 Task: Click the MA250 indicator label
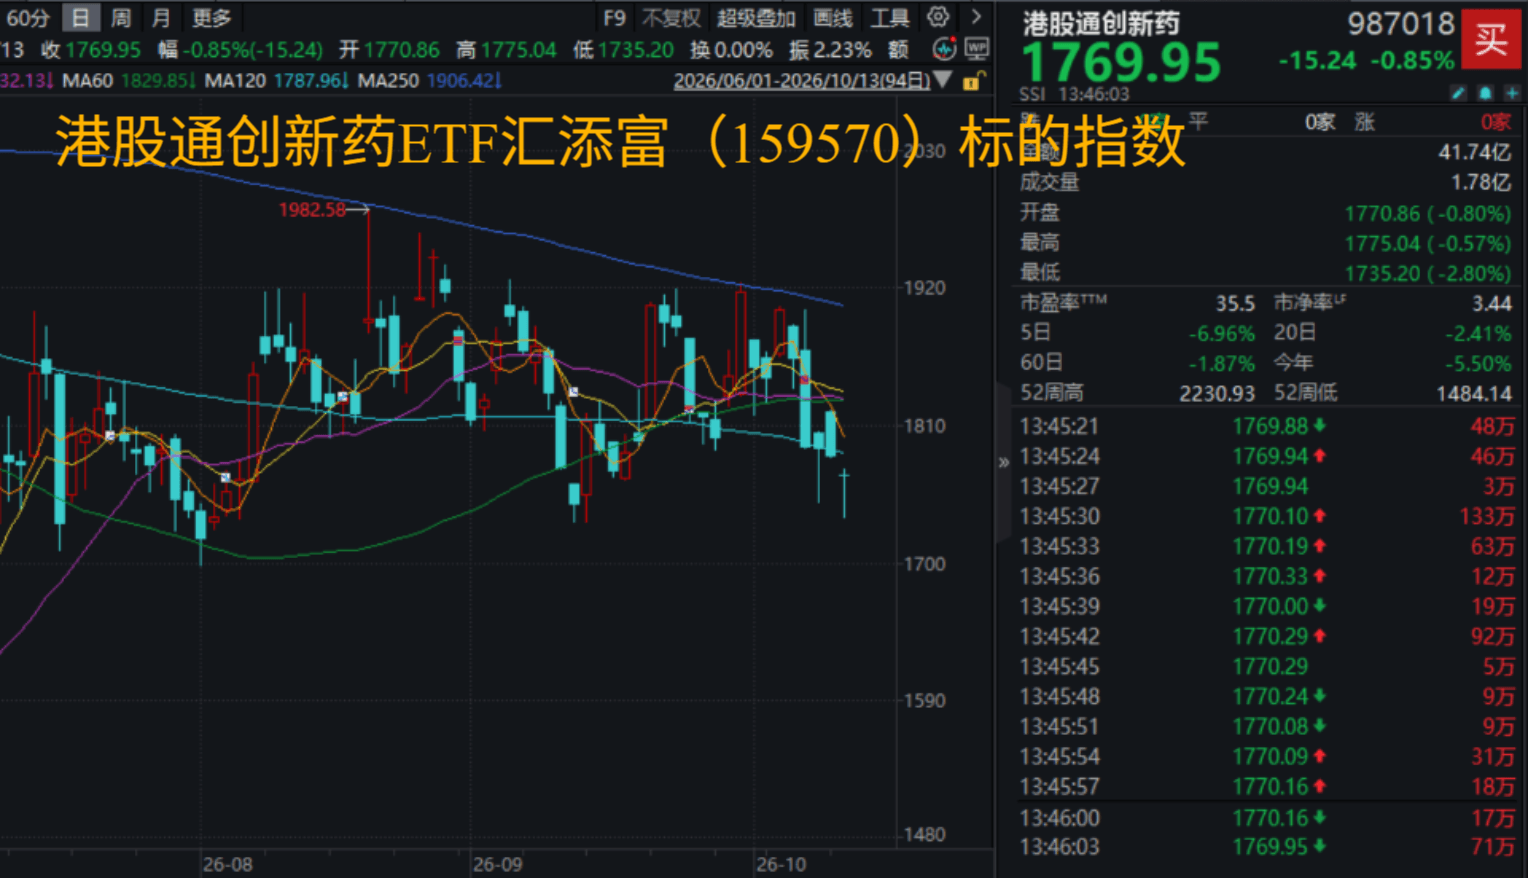point(388,80)
